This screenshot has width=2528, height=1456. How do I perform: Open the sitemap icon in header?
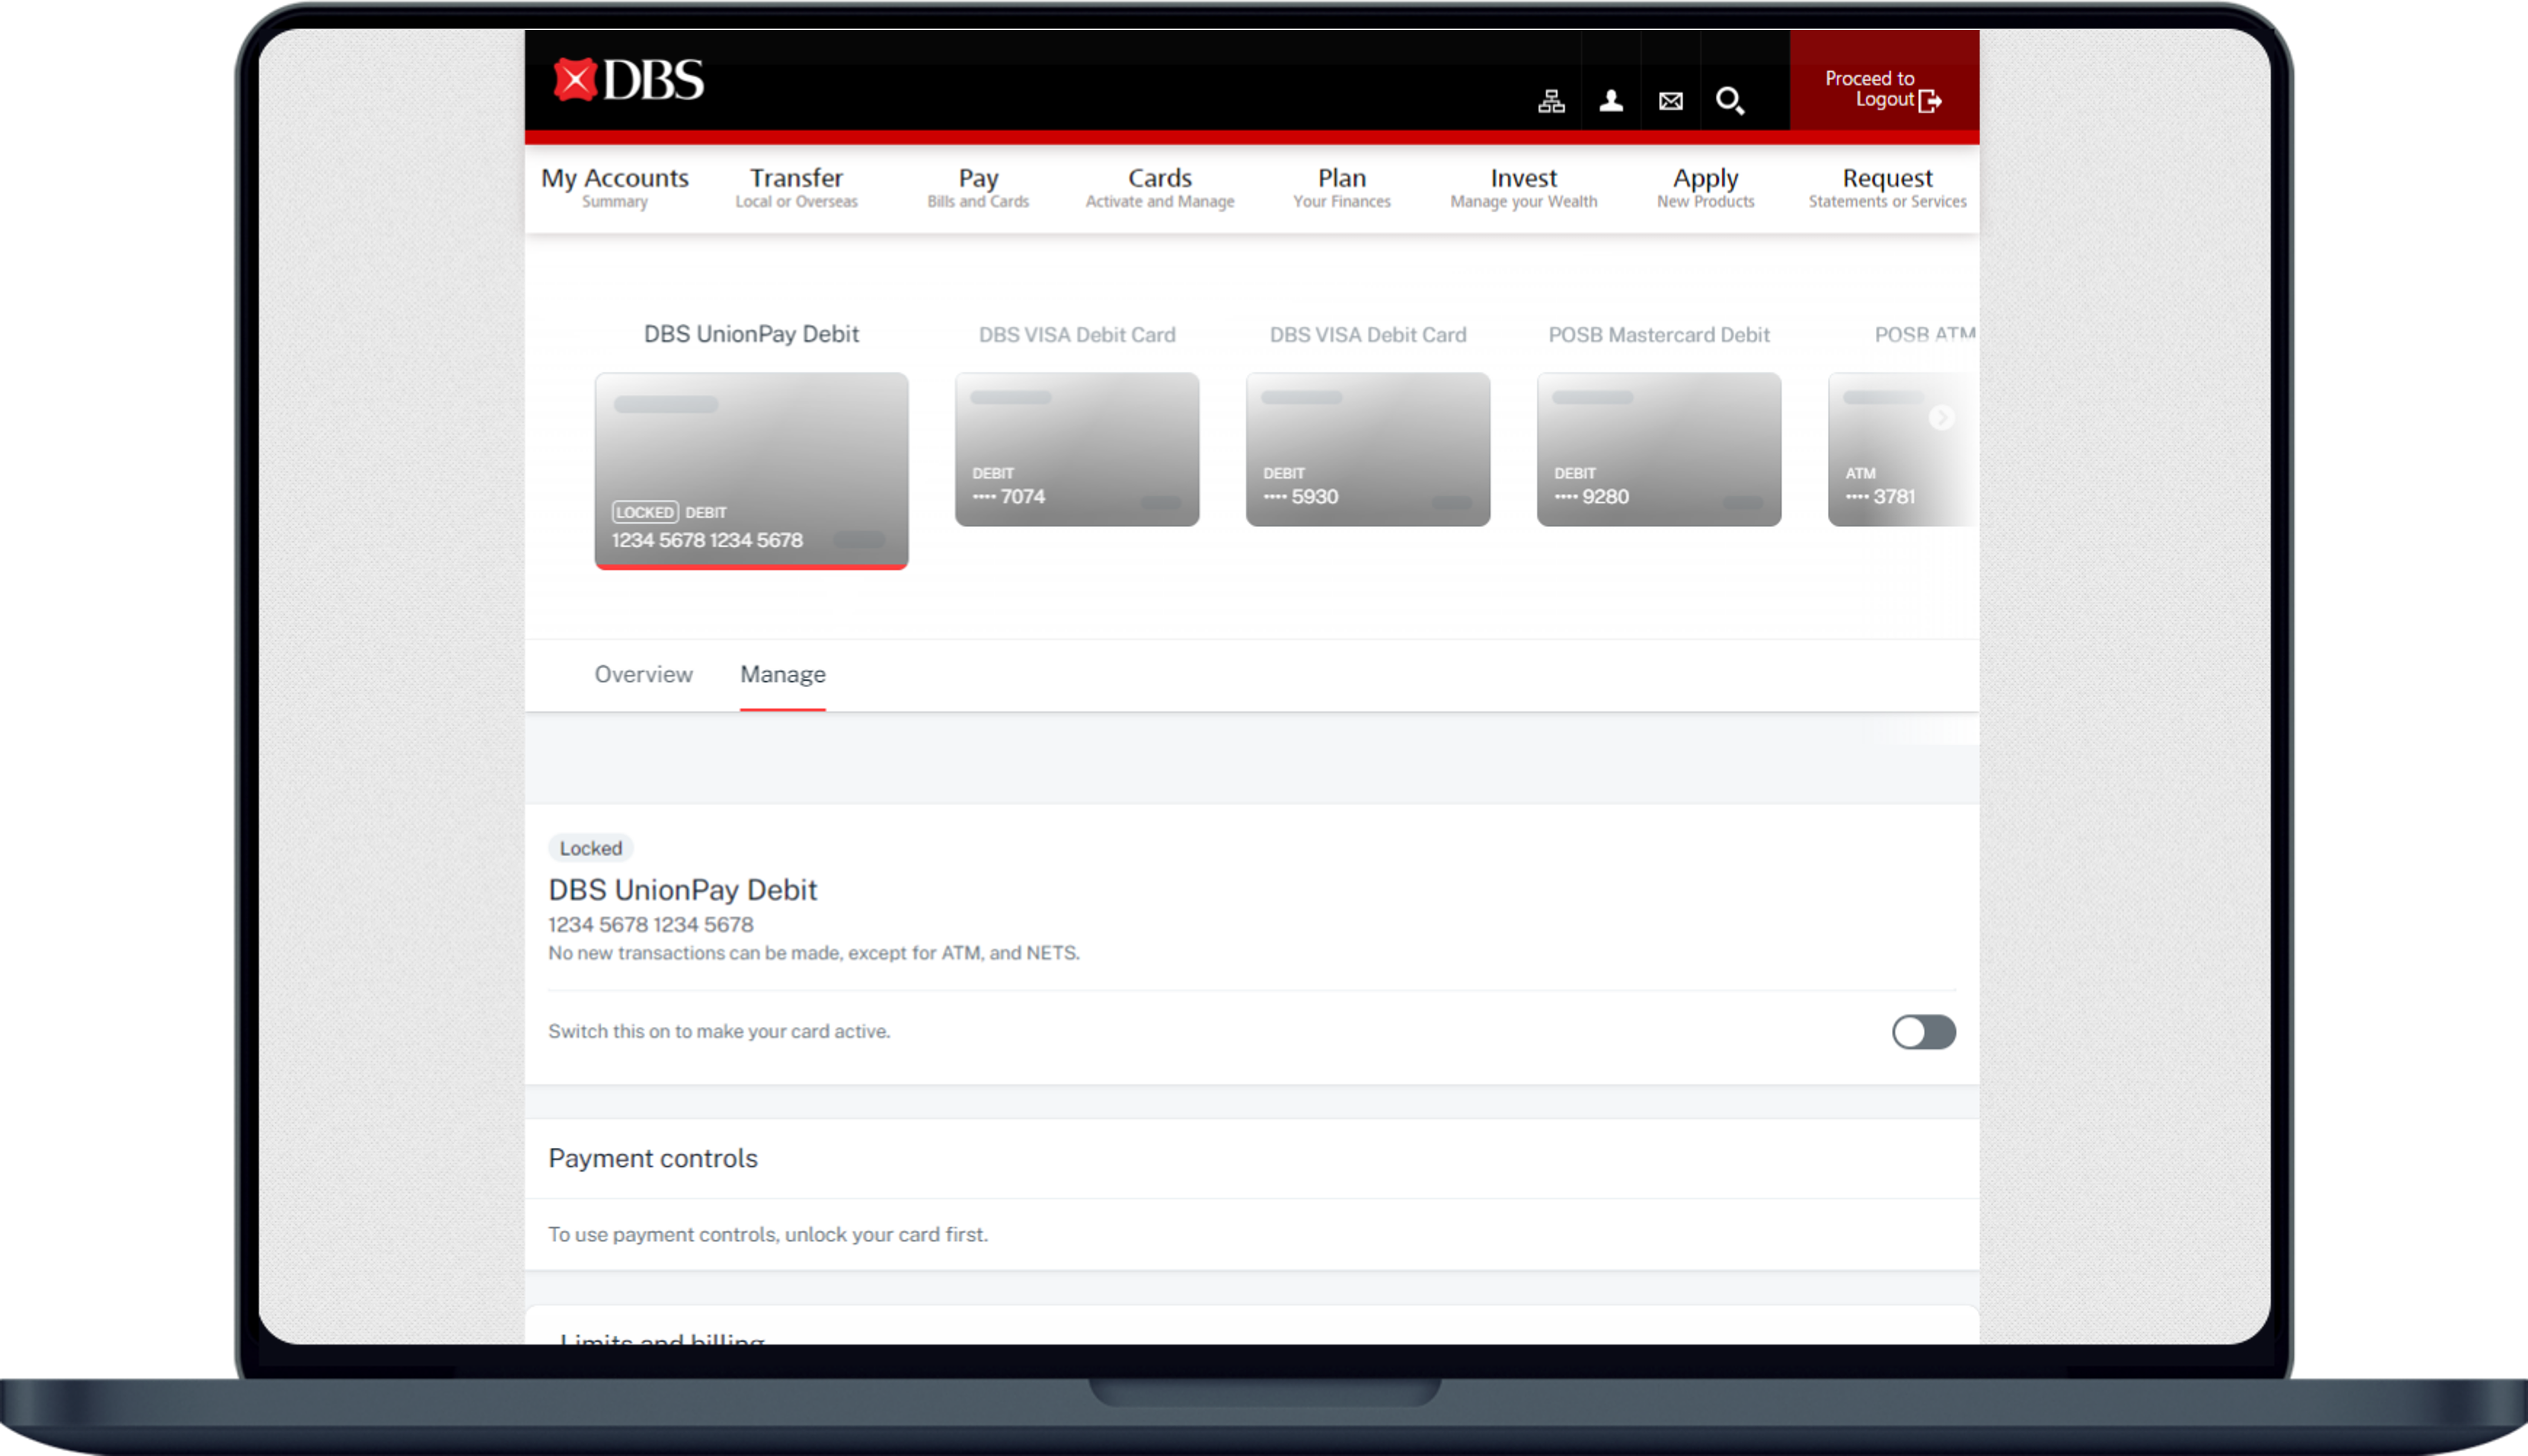click(x=1551, y=101)
